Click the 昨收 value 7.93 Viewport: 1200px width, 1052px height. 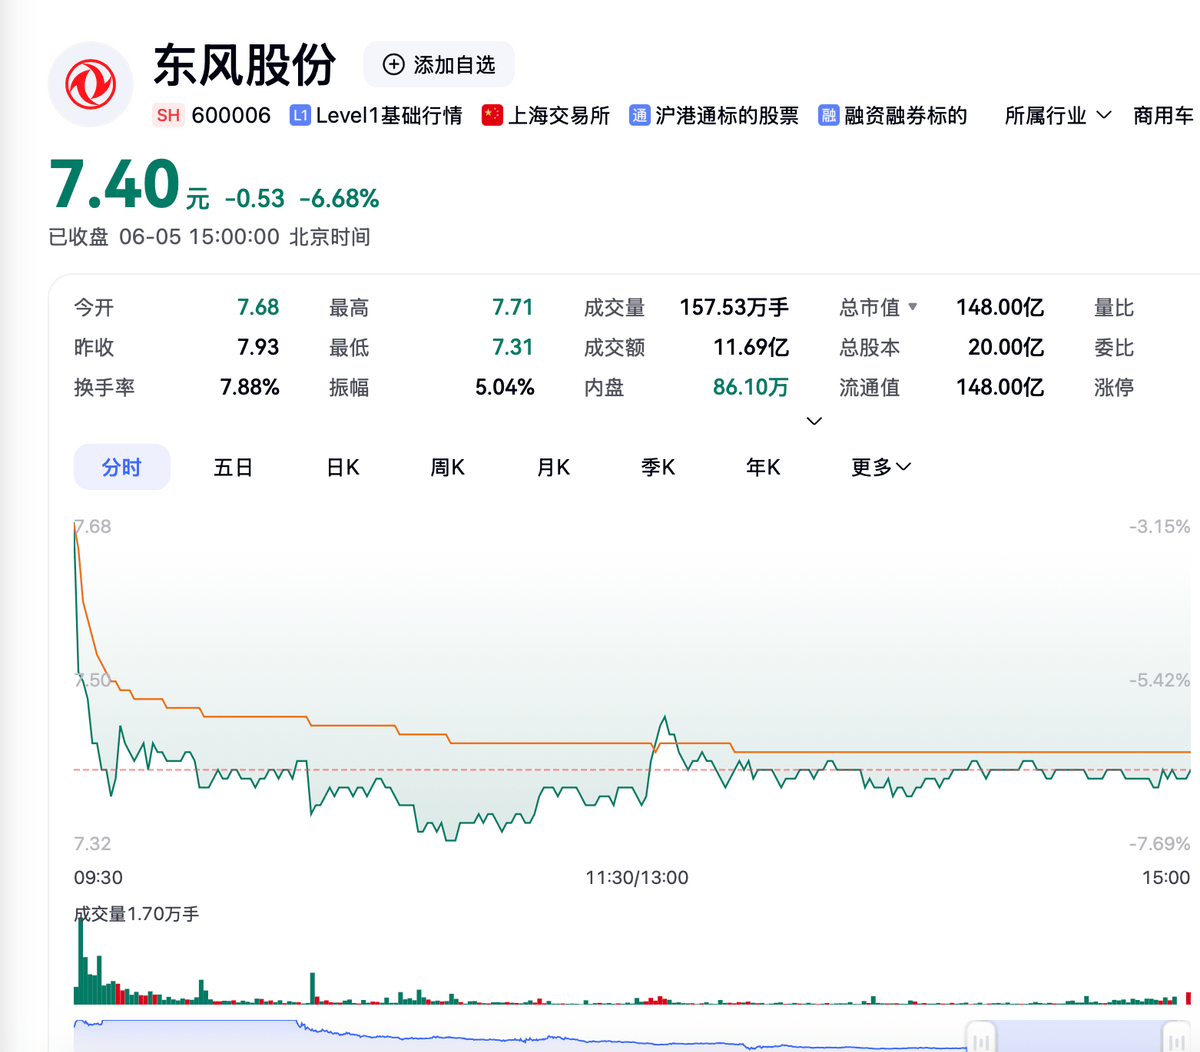click(x=258, y=347)
